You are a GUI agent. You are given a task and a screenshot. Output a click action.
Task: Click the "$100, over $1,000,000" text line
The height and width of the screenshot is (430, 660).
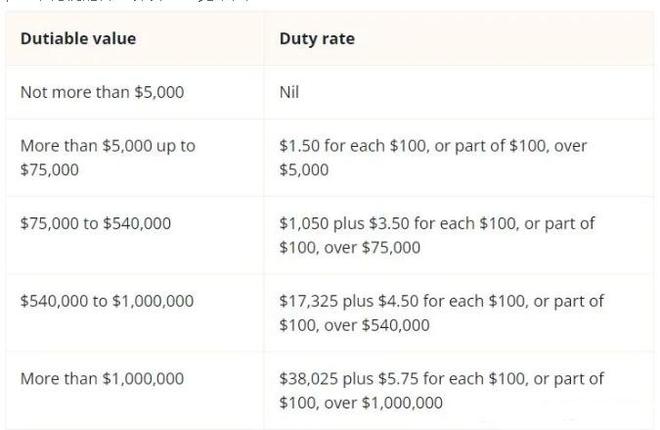pos(361,403)
